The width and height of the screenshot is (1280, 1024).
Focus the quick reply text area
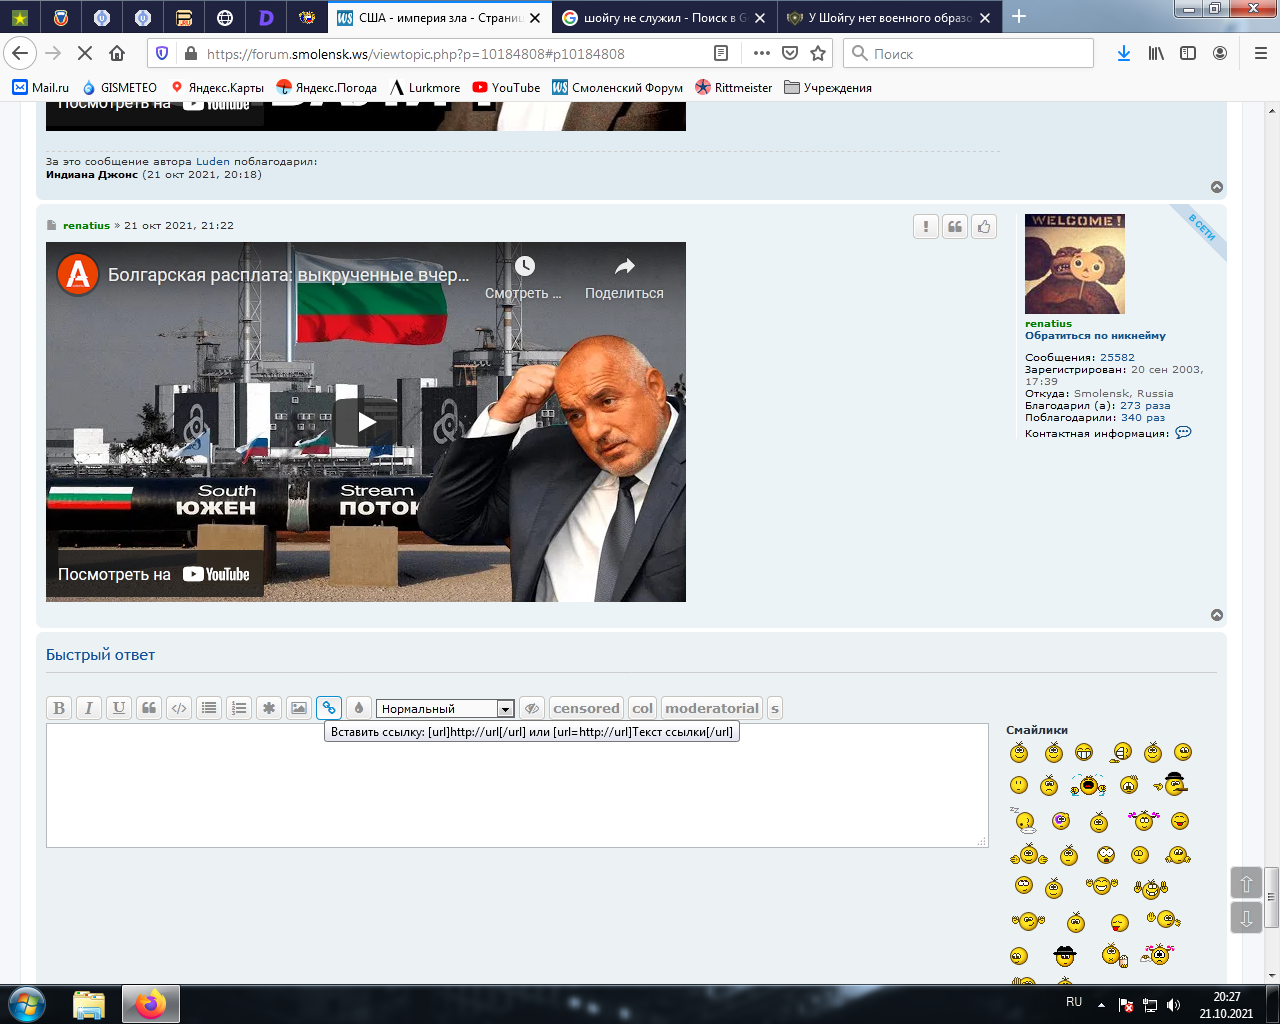pyautogui.click(x=517, y=785)
